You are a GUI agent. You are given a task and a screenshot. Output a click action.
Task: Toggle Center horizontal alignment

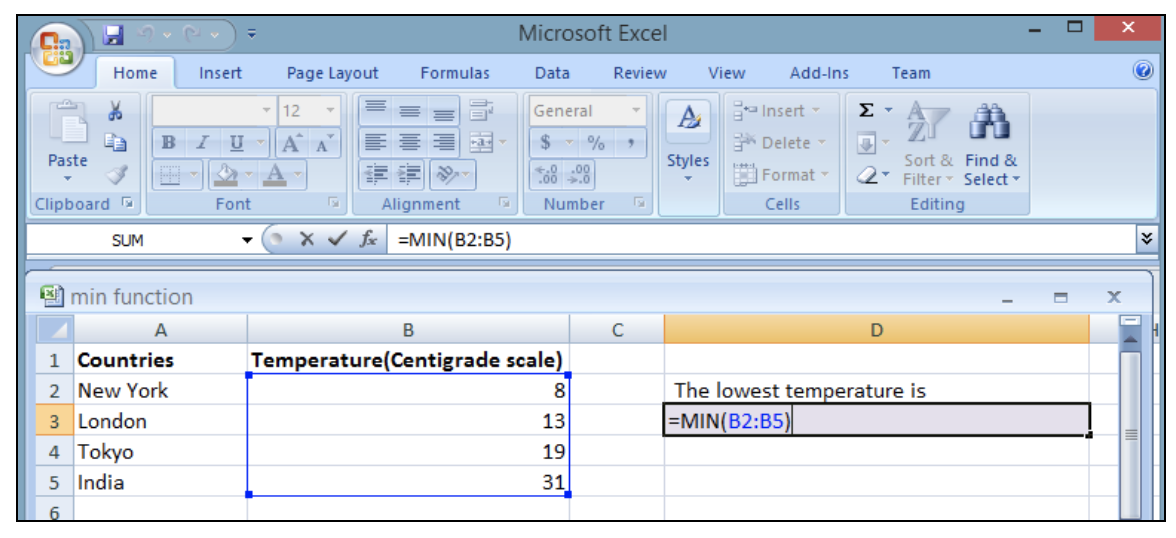(x=410, y=142)
